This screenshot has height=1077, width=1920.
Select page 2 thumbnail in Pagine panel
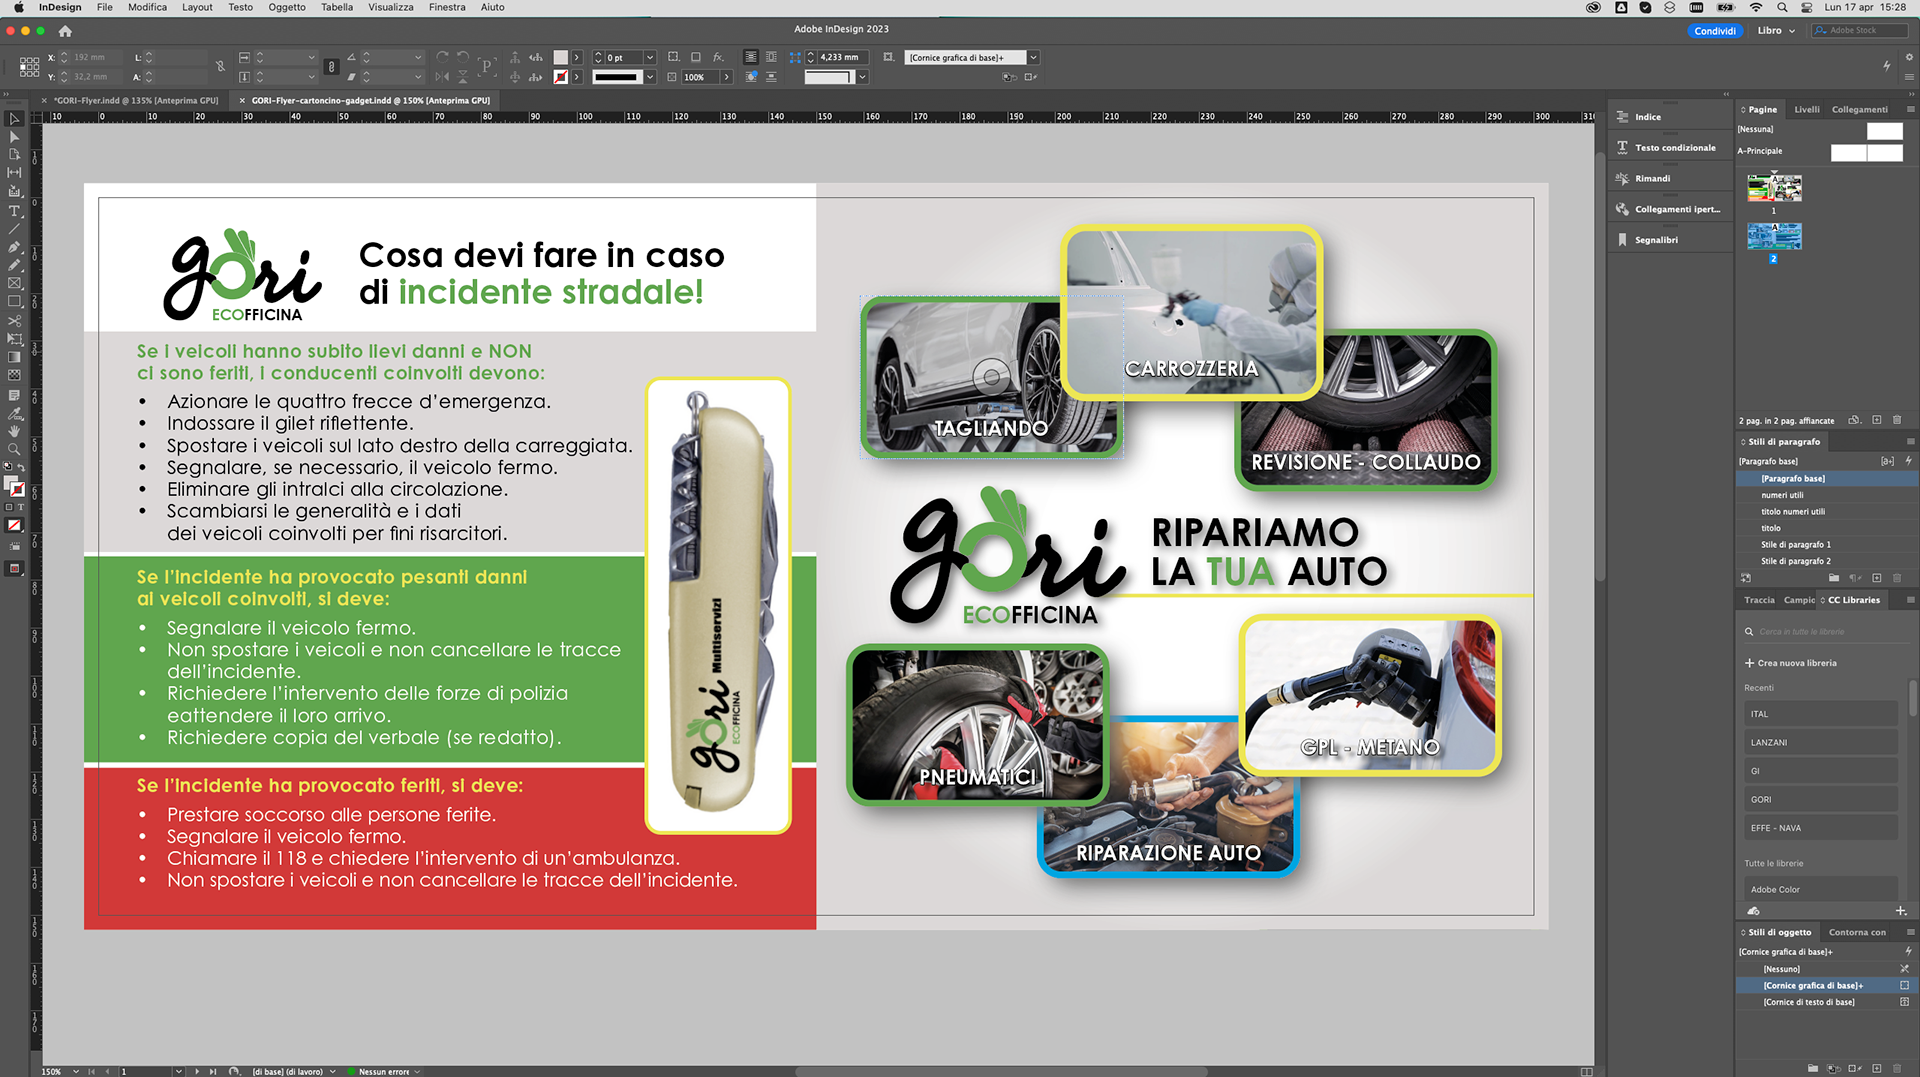click(1774, 236)
